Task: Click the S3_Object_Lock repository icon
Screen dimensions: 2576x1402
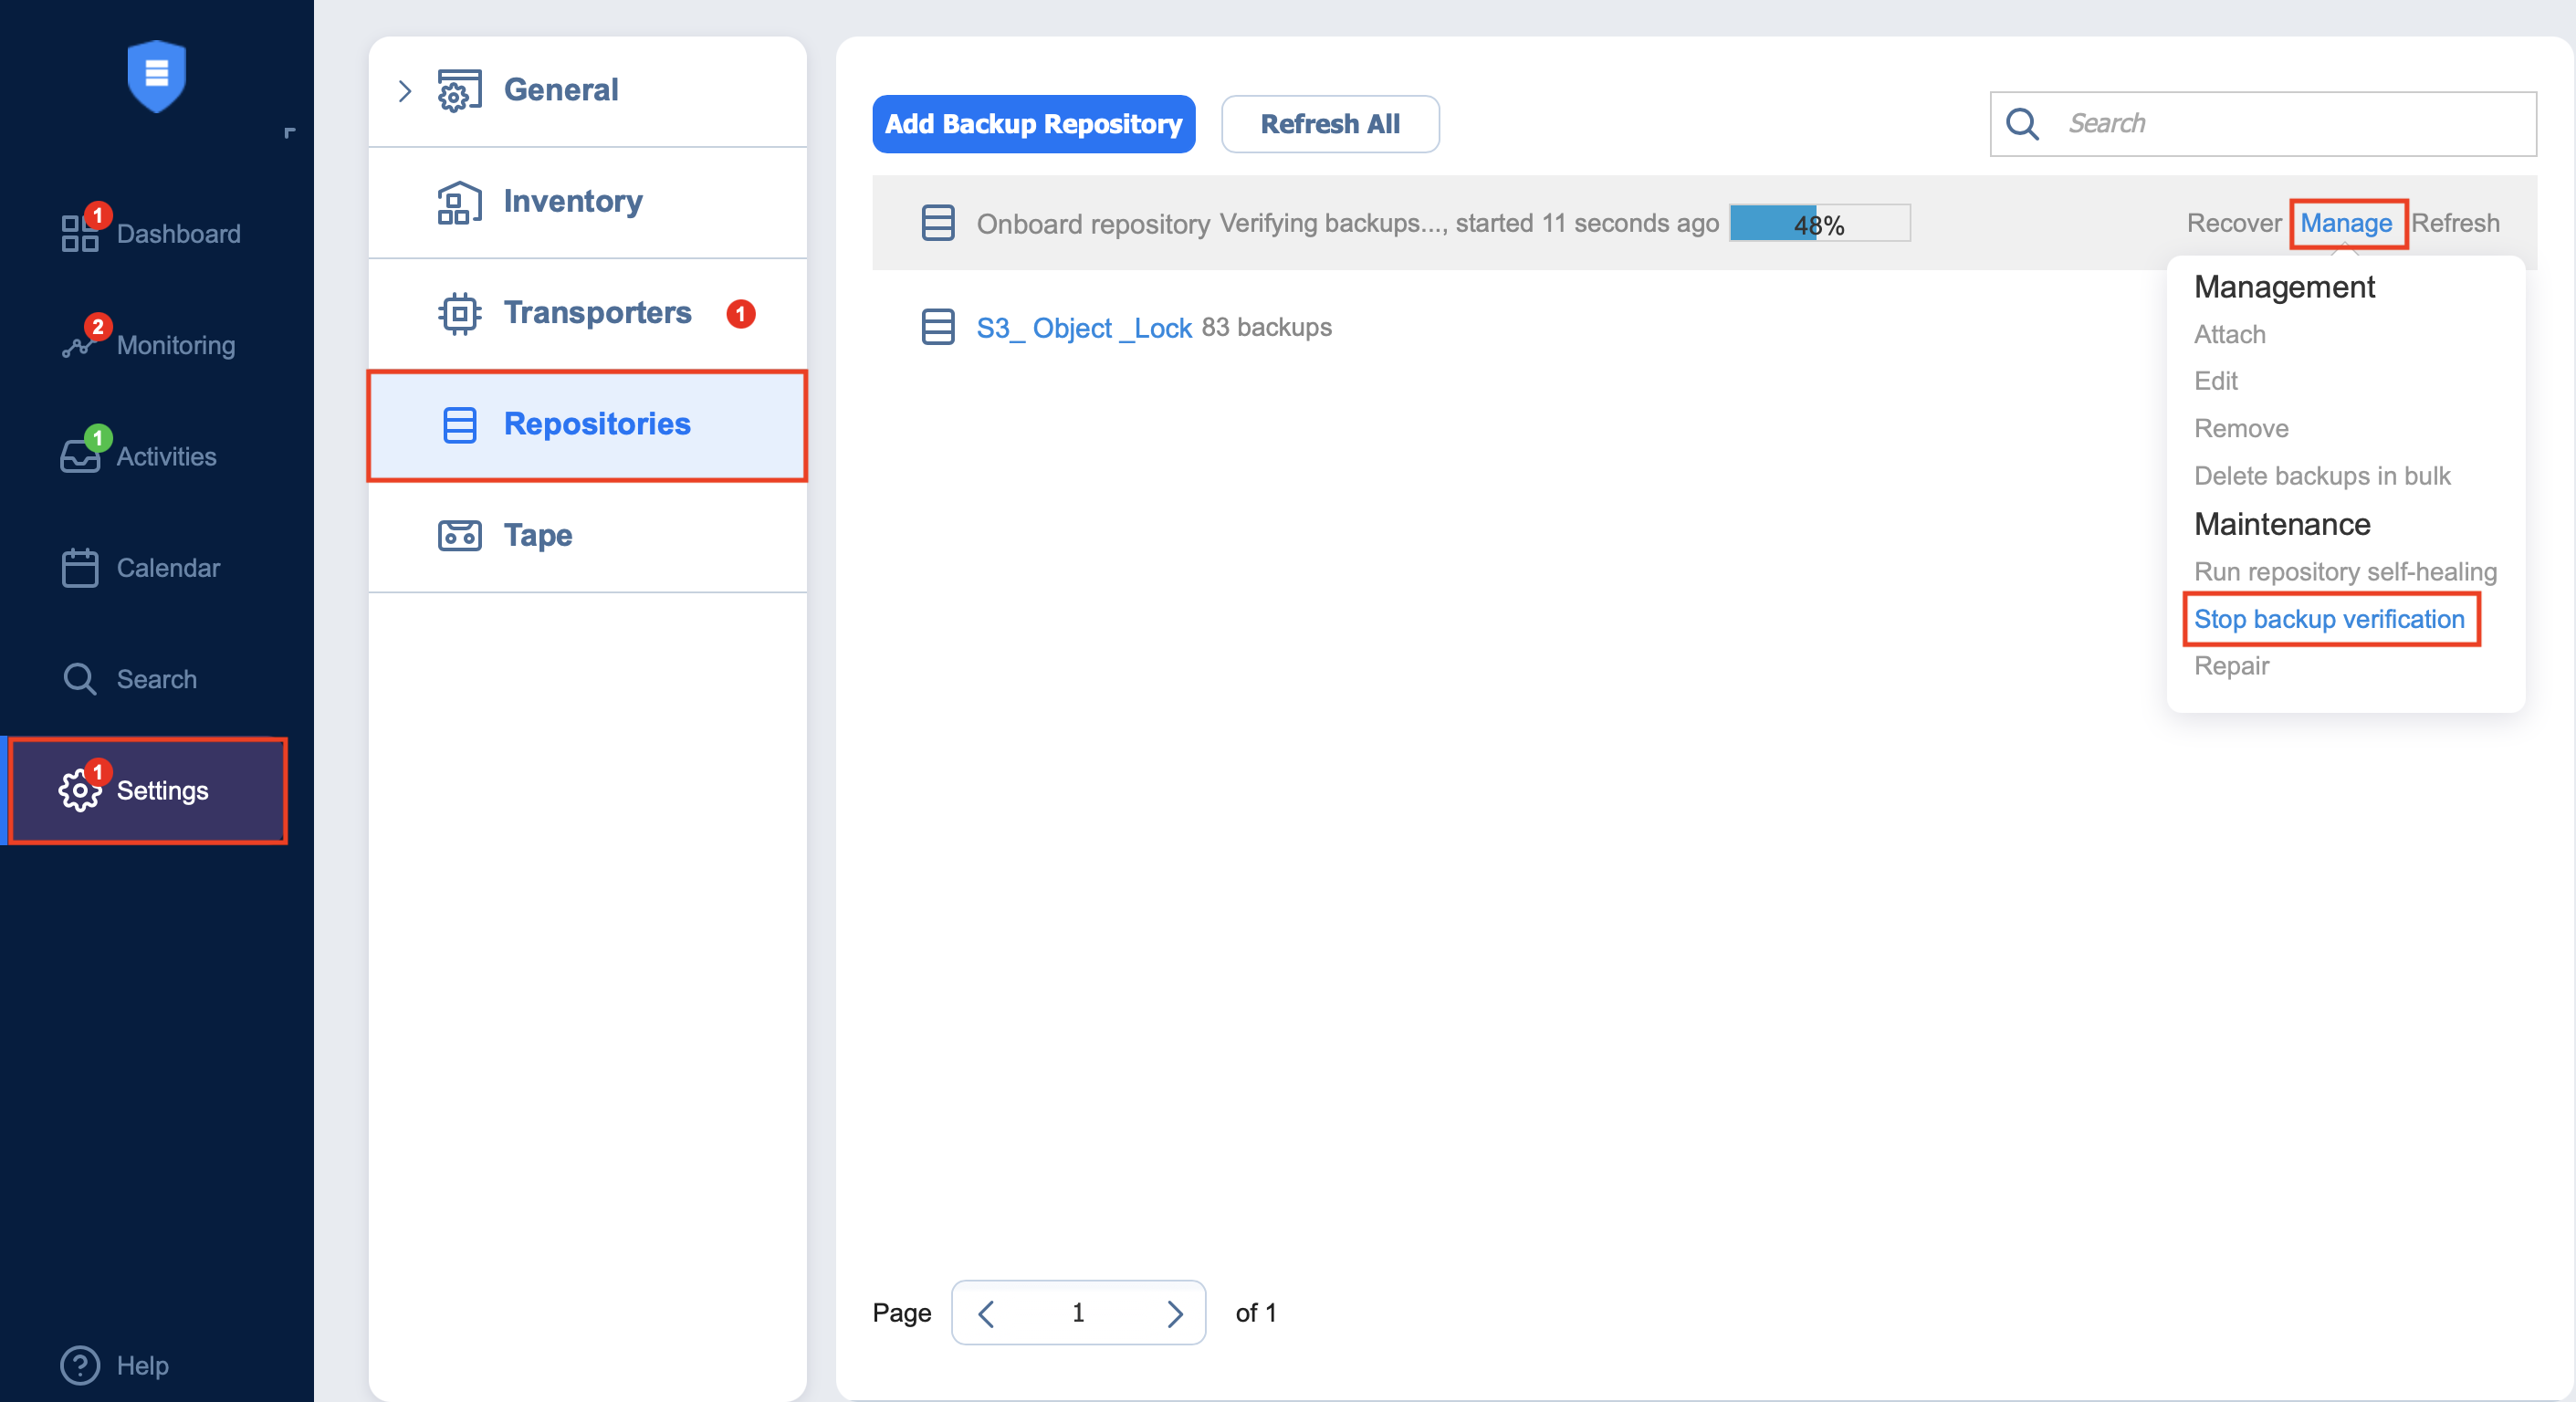Action: 938,327
